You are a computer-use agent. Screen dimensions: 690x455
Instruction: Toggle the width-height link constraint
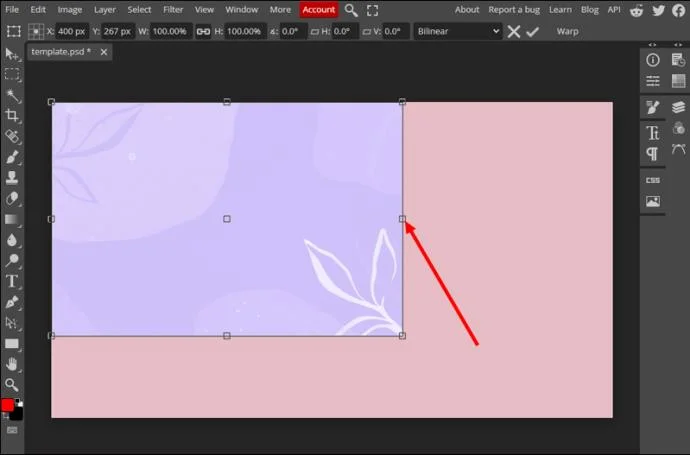(x=203, y=31)
